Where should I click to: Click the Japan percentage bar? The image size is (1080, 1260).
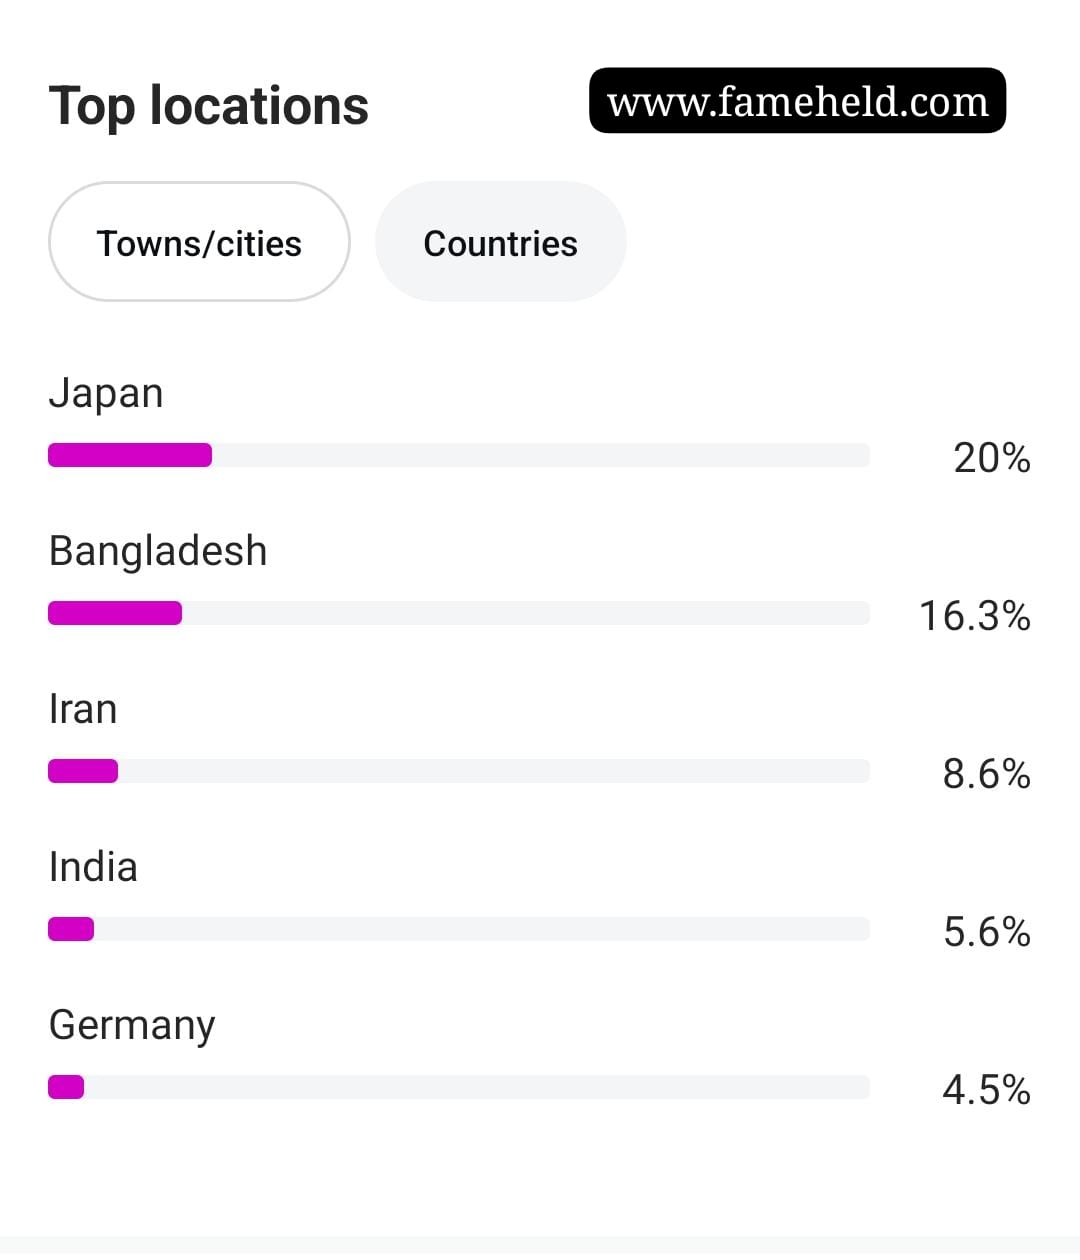point(459,455)
